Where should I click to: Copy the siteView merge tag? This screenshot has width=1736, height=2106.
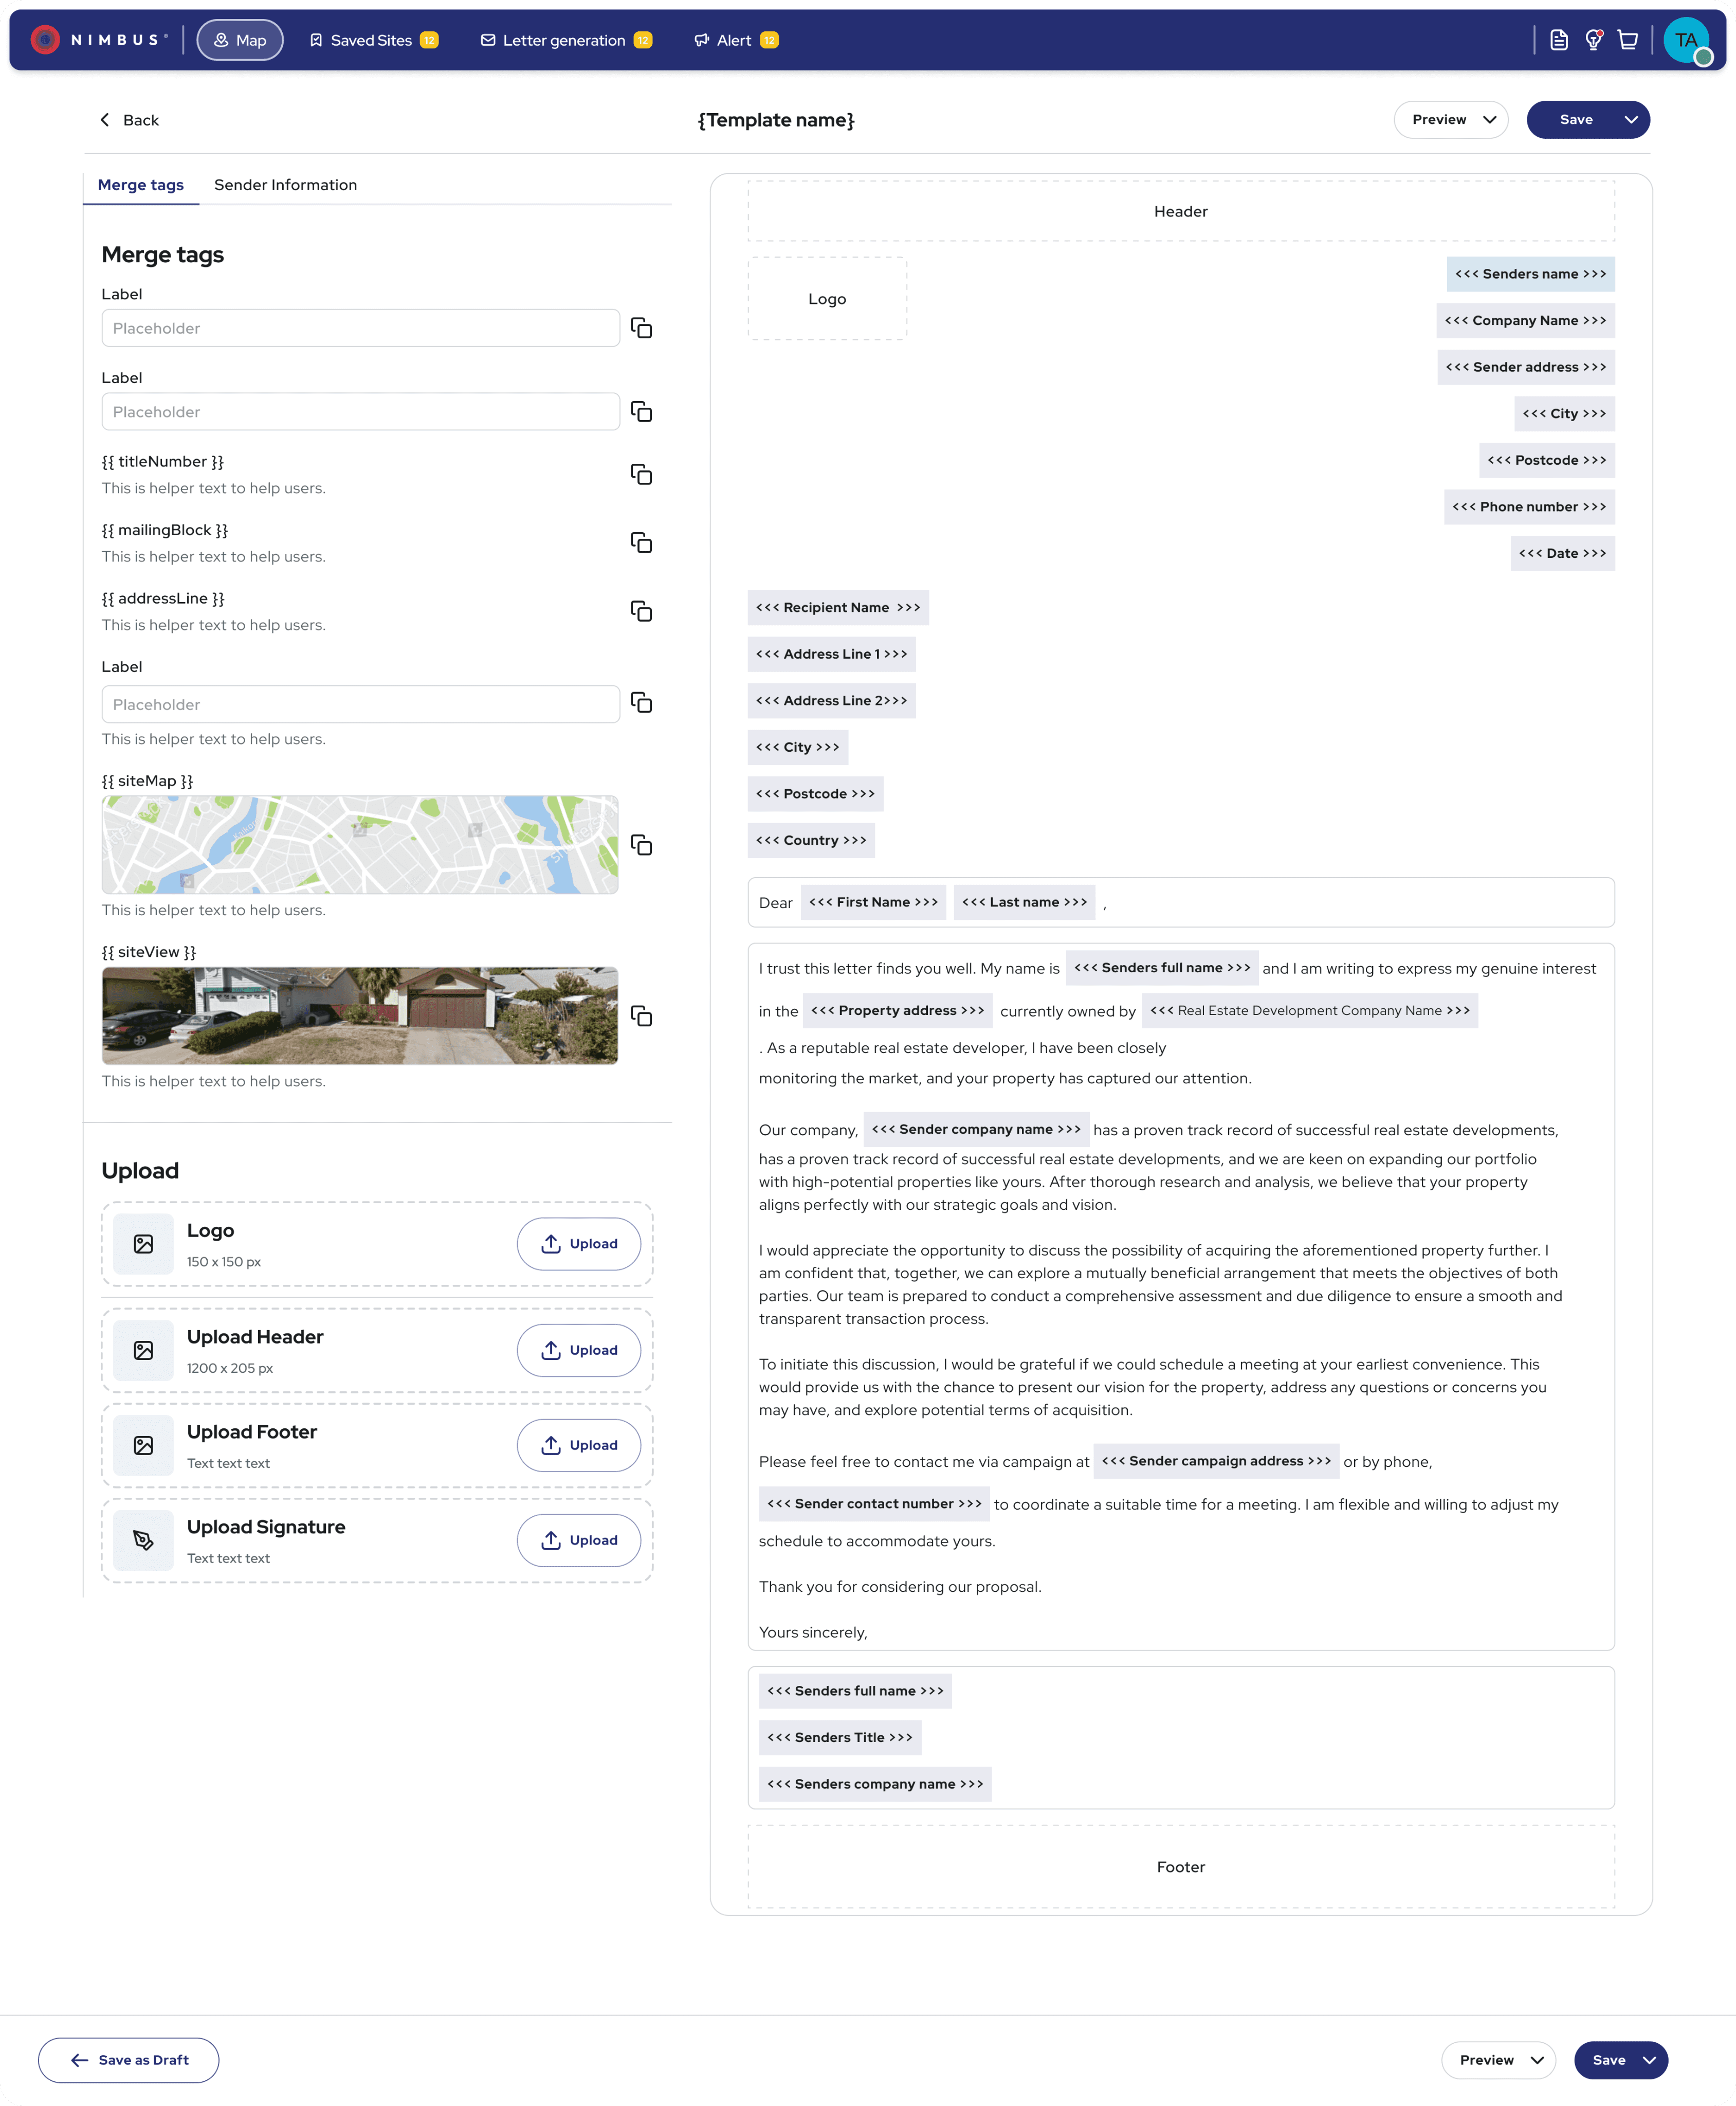[641, 1016]
